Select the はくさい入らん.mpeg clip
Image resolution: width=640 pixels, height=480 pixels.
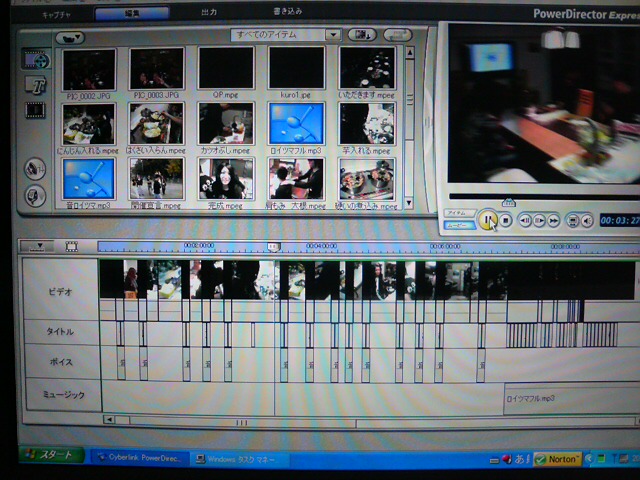tap(157, 124)
